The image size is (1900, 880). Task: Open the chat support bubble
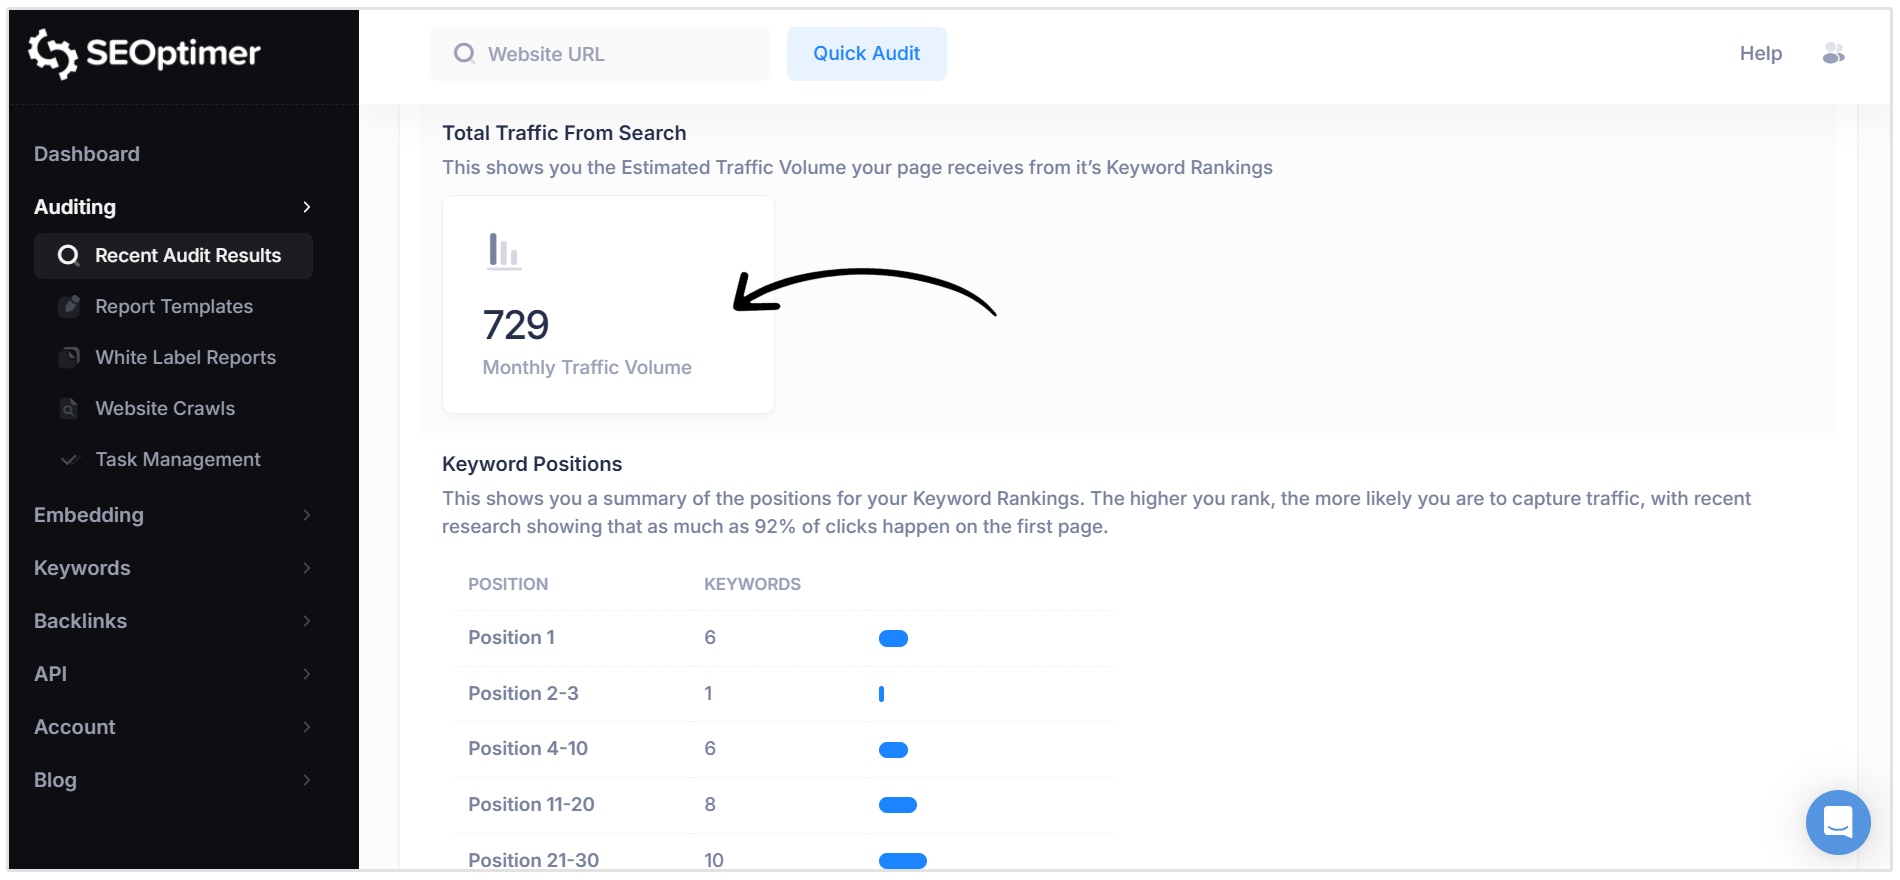(1838, 822)
